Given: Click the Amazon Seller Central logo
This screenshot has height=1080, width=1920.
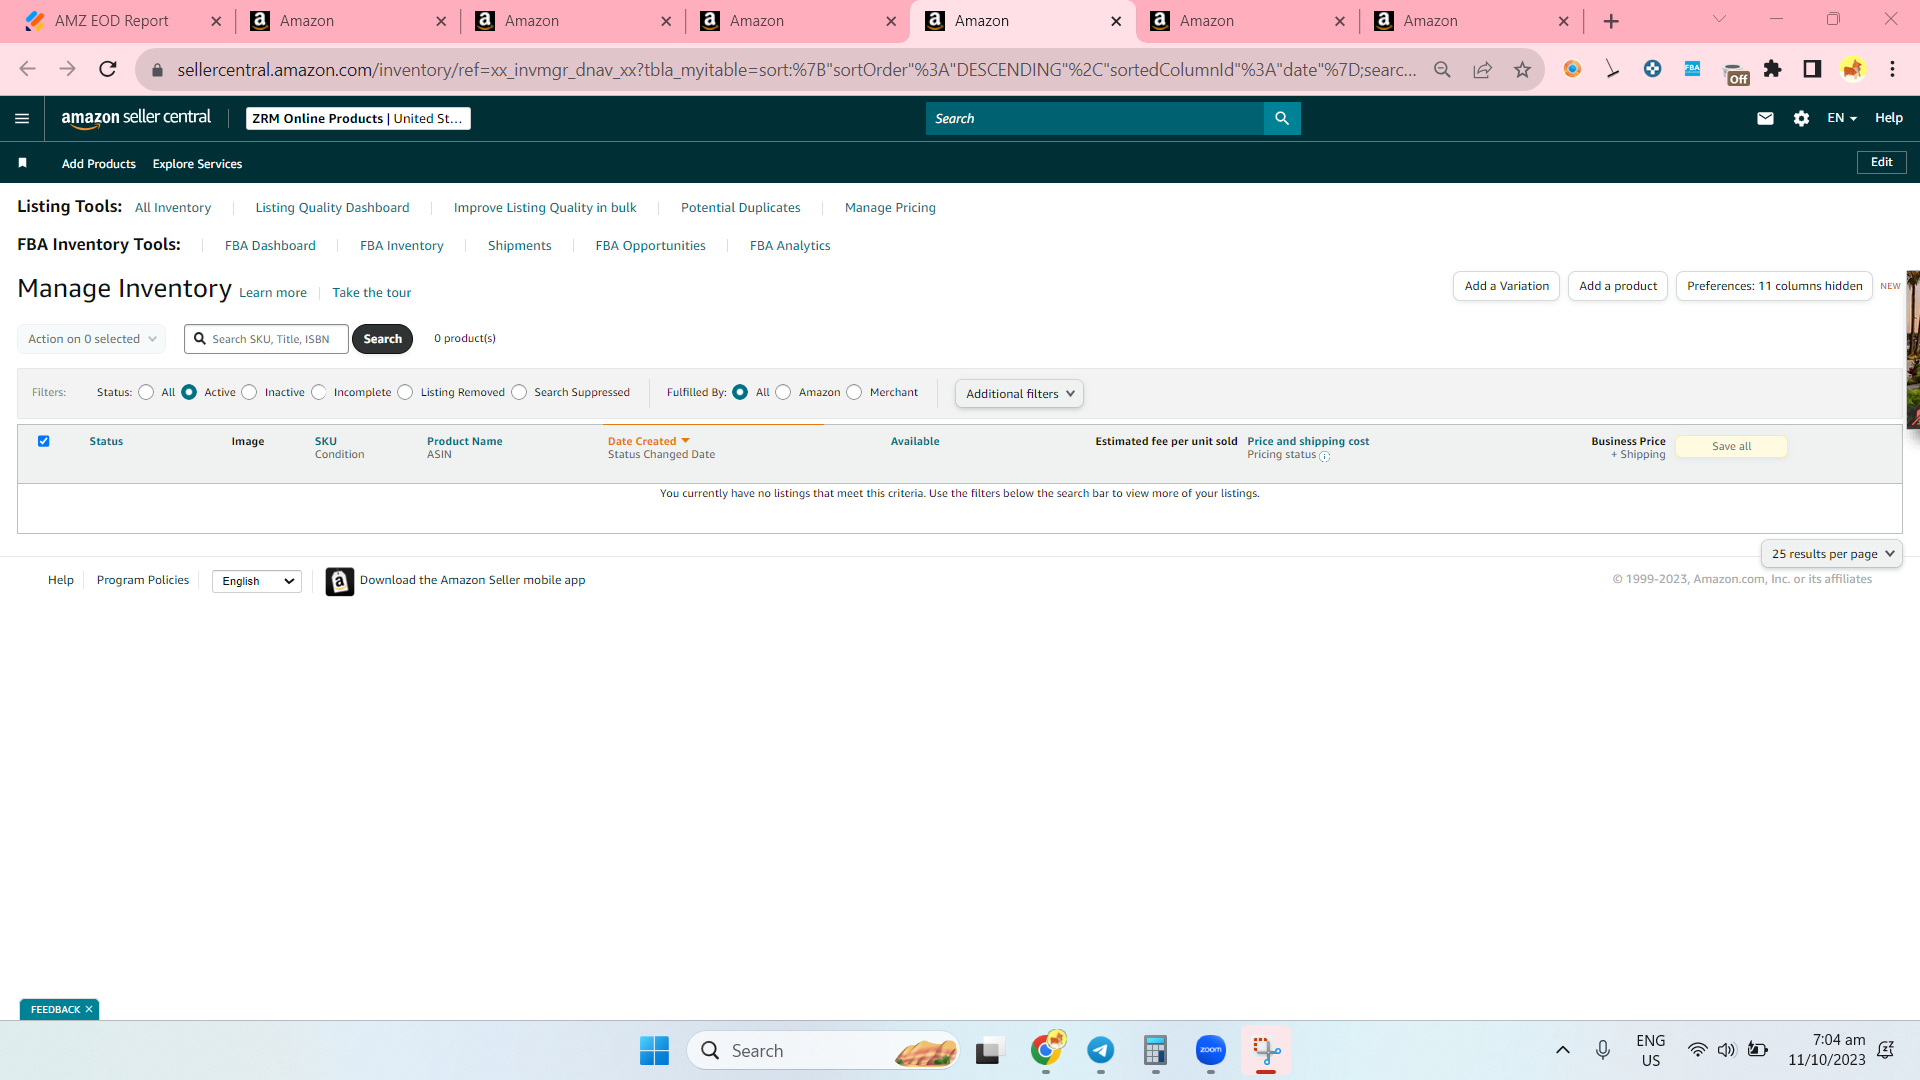Looking at the screenshot, I should 136,118.
